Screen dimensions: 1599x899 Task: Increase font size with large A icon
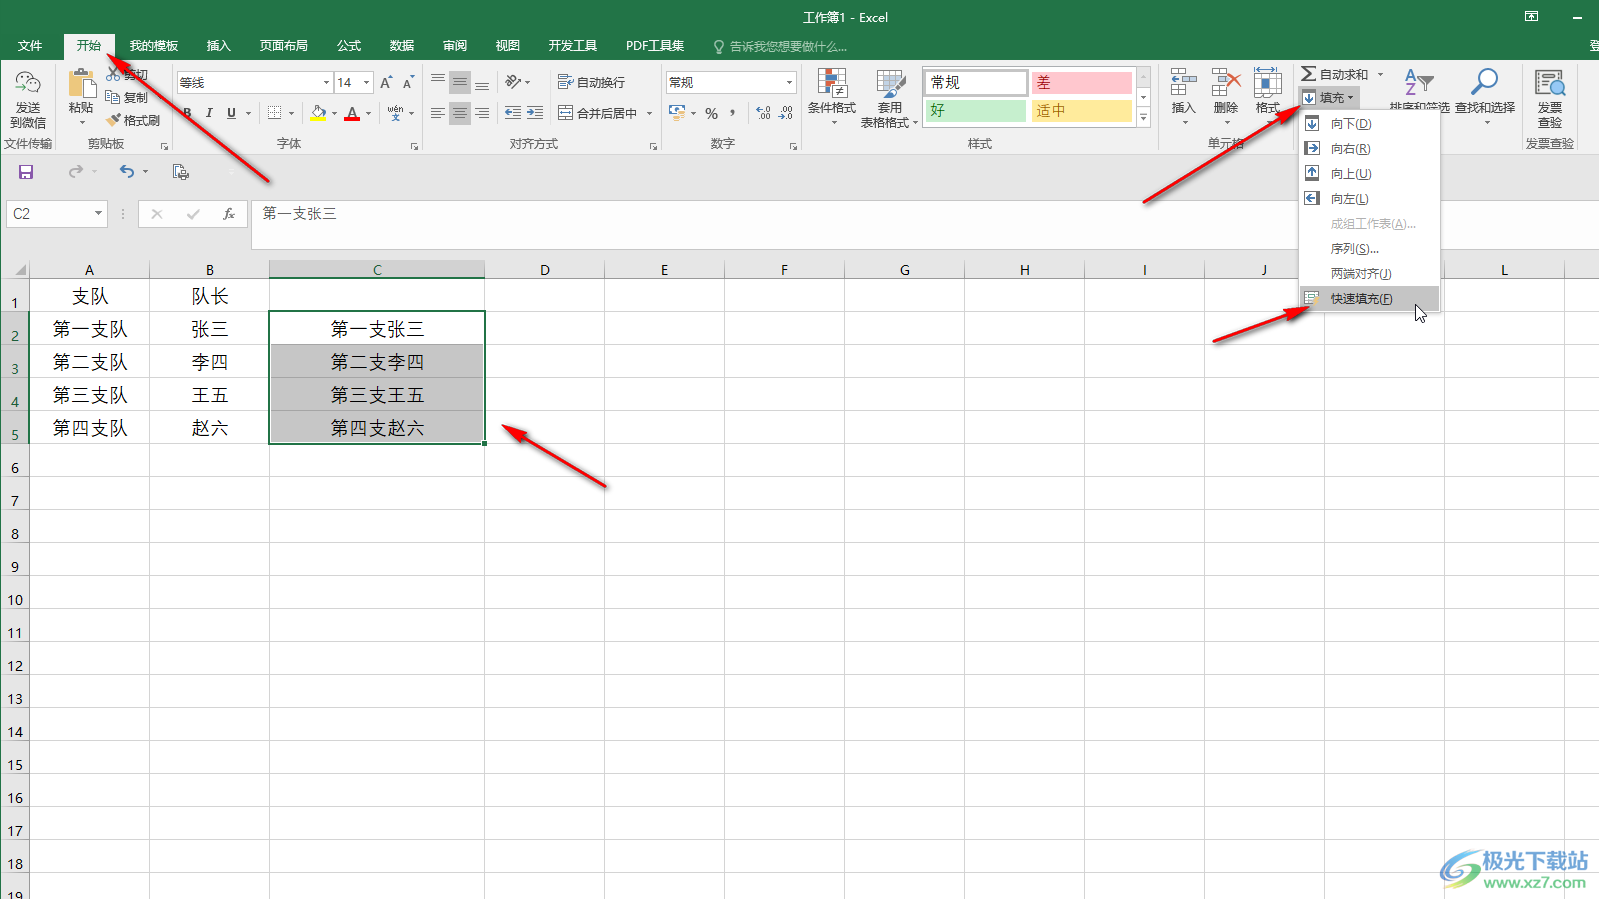pyautogui.click(x=386, y=82)
